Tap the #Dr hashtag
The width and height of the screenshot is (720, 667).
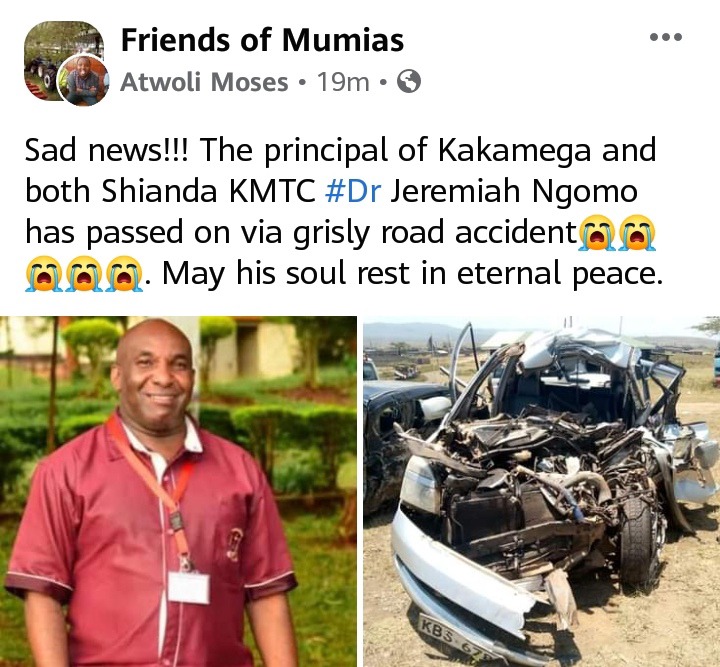[x=353, y=191]
